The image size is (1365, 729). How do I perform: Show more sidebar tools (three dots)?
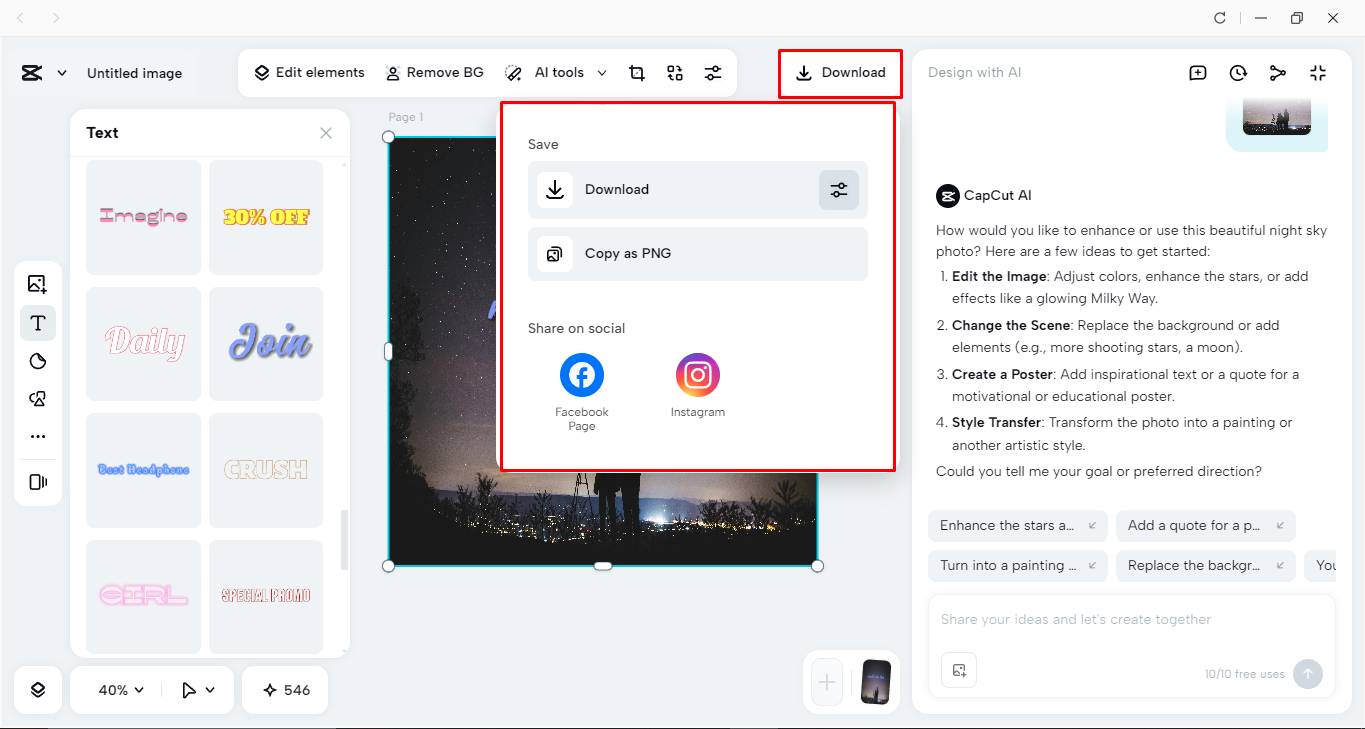38,437
